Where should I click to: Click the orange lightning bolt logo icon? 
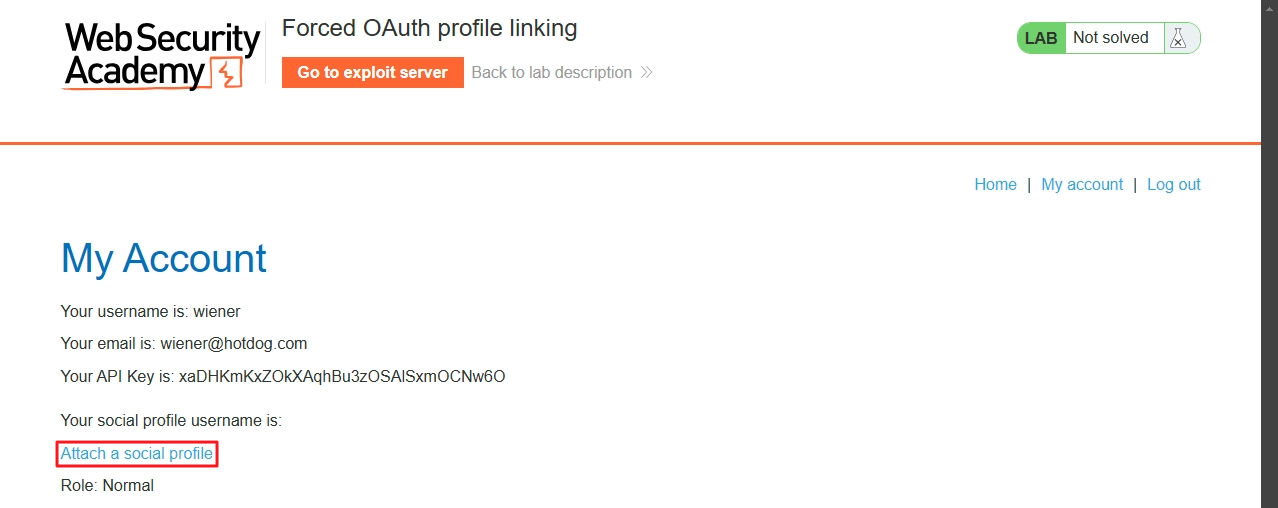point(227,74)
